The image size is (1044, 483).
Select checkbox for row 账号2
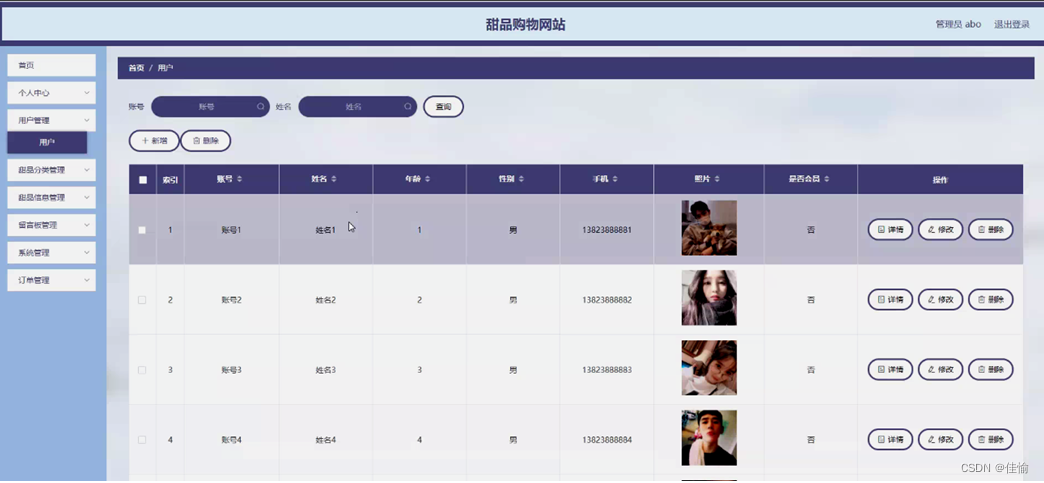(x=142, y=300)
